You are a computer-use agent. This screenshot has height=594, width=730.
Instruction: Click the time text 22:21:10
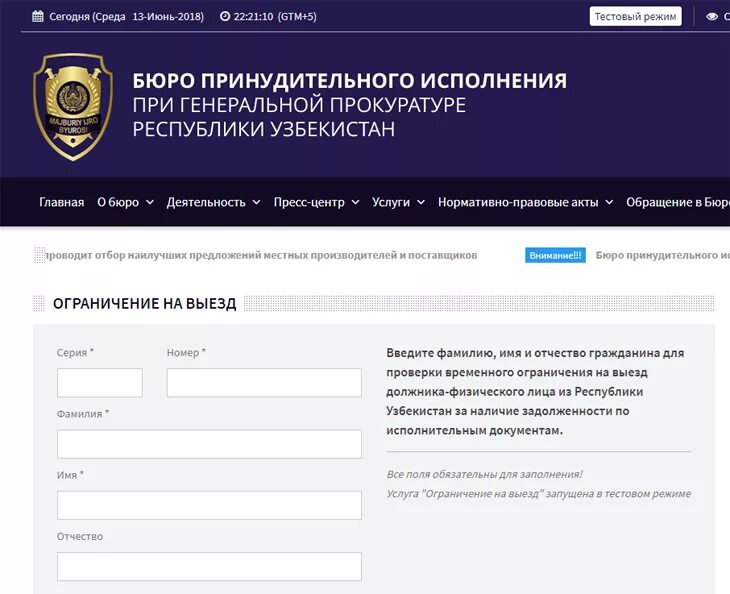253,17
